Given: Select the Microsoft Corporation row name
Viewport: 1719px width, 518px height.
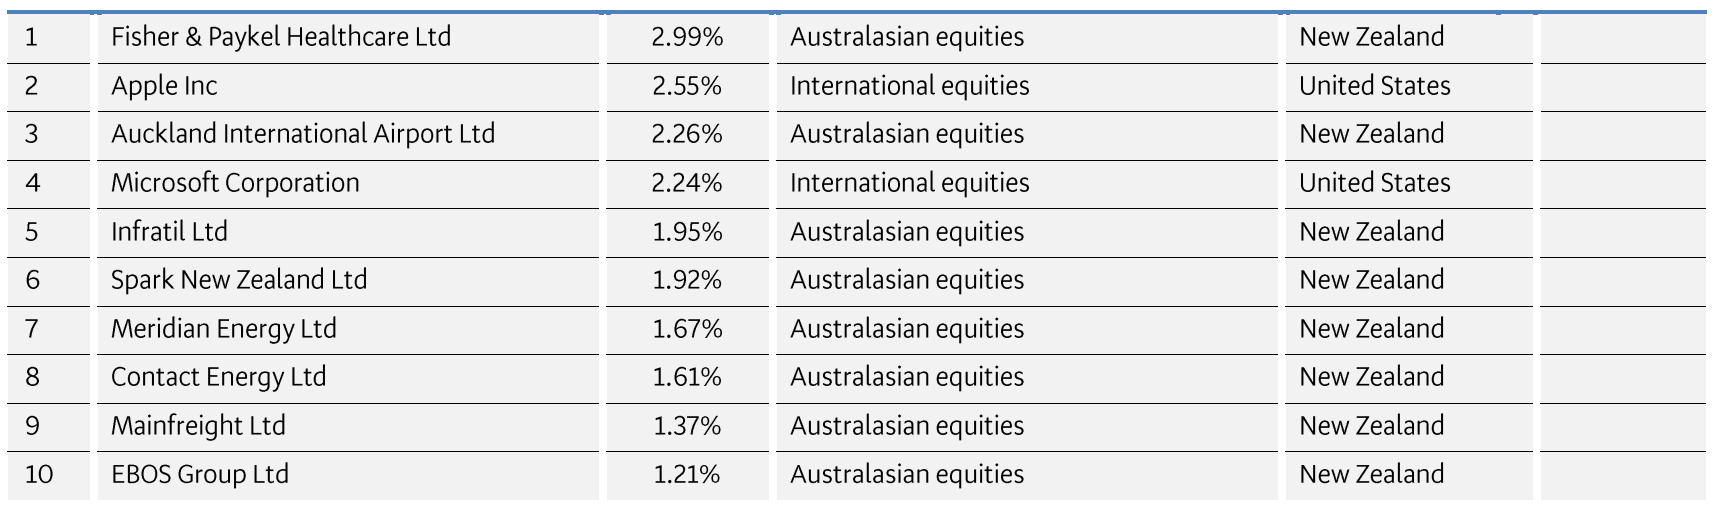Looking at the screenshot, I should click(235, 183).
